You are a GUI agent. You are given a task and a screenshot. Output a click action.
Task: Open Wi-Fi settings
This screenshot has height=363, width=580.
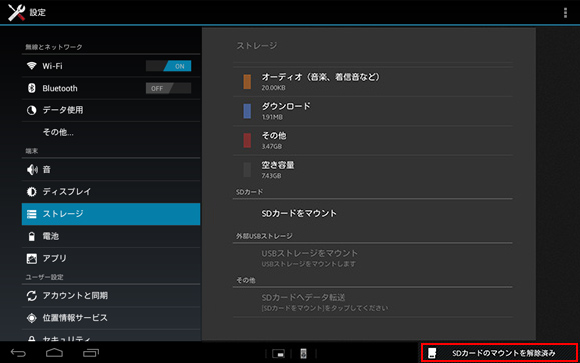(x=111, y=66)
